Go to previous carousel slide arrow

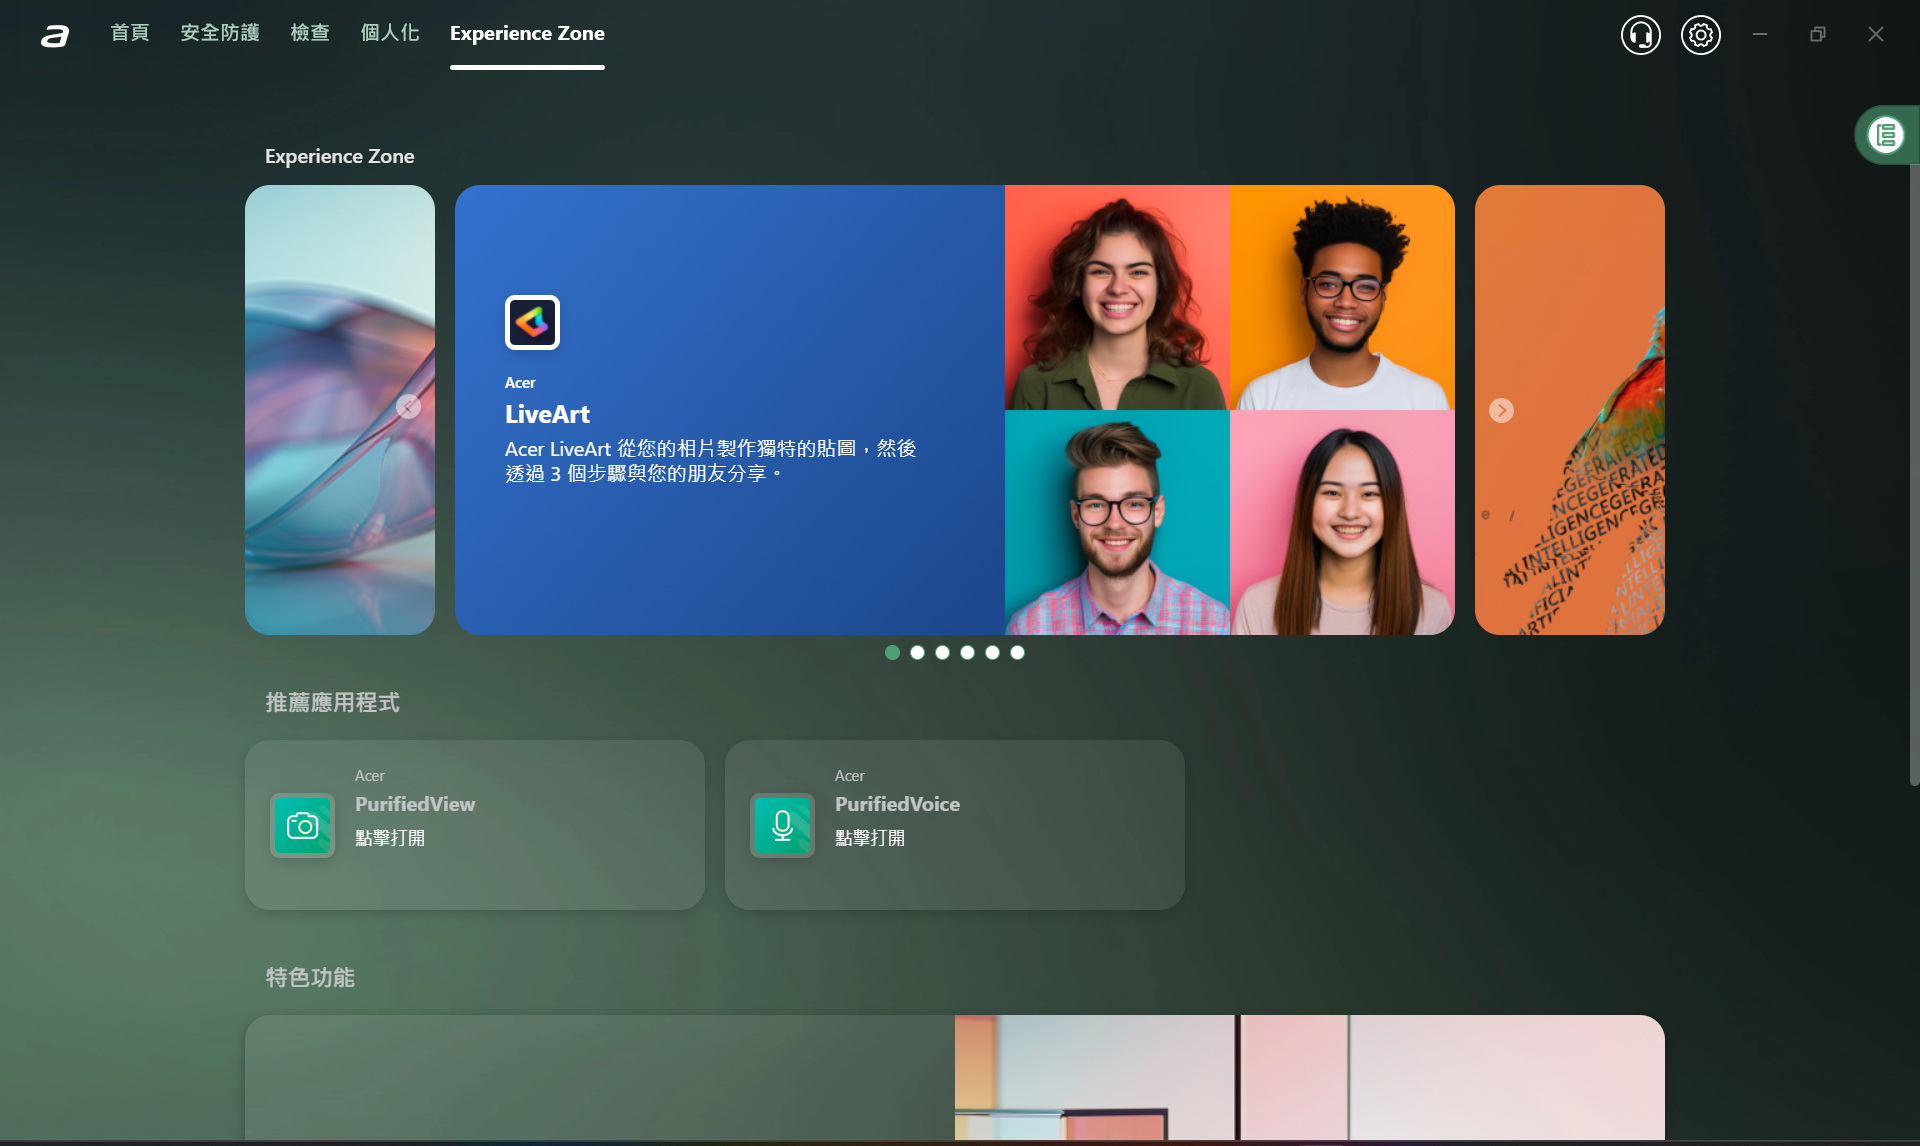(x=408, y=406)
